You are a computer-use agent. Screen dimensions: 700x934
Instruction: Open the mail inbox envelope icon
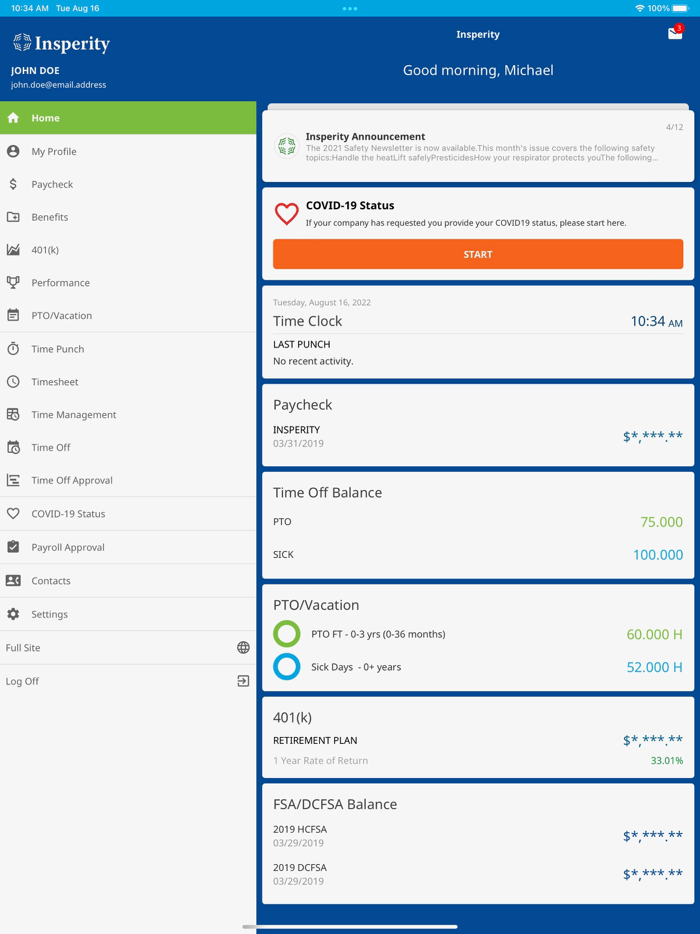click(675, 33)
